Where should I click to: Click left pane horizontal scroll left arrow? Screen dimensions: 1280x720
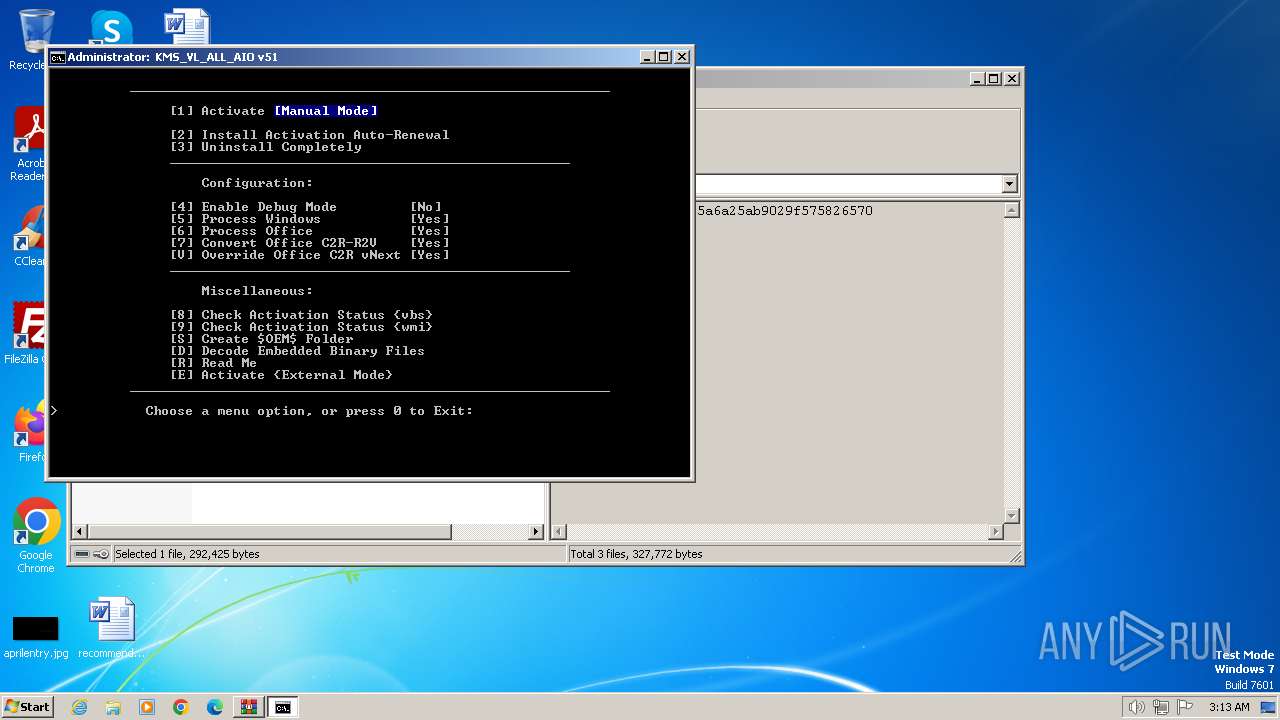click(81, 532)
